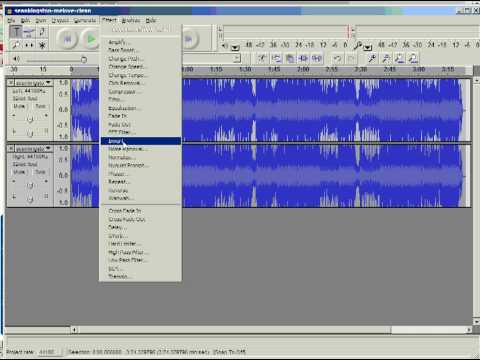The image size is (480, 360).
Task: Toggle Mute on the first audio track
Action: click(x=19, y=106)
